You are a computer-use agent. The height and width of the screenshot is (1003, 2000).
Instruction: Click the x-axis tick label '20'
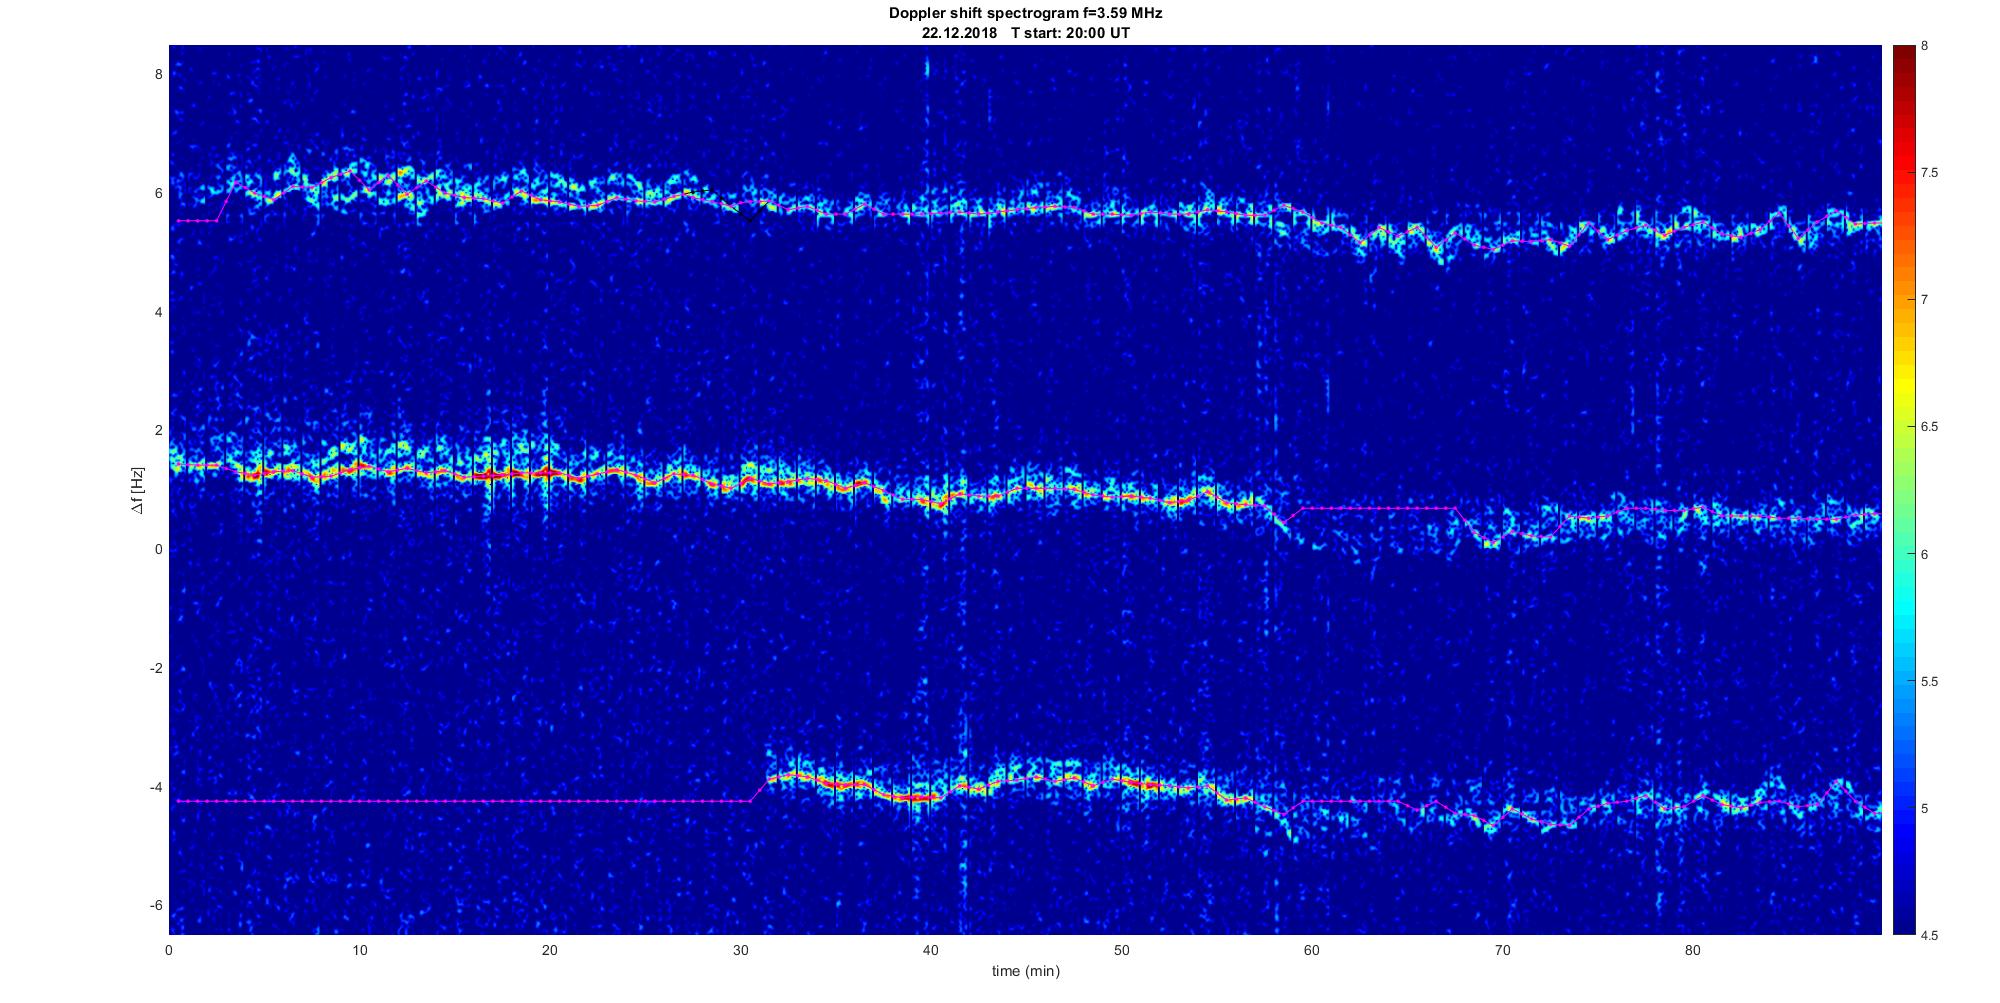click(x=550, y=950)
